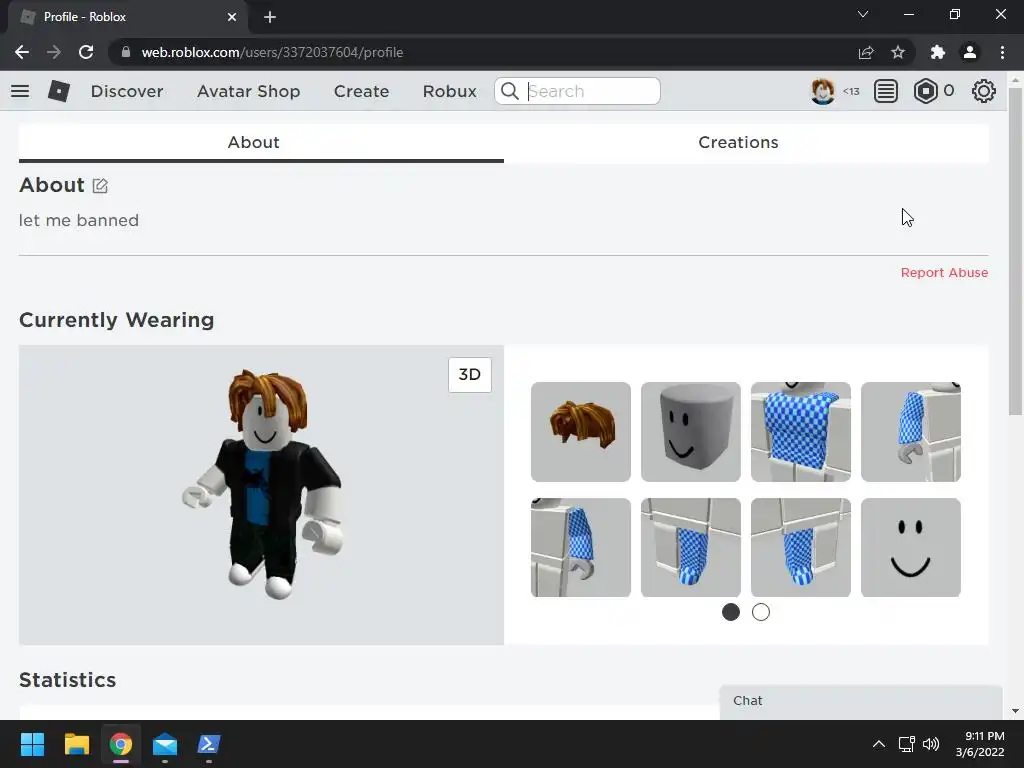This screenshot has width=1024, height=768.
Task: Expand the system tray hidden icons
Action: (x=879, y=744)
